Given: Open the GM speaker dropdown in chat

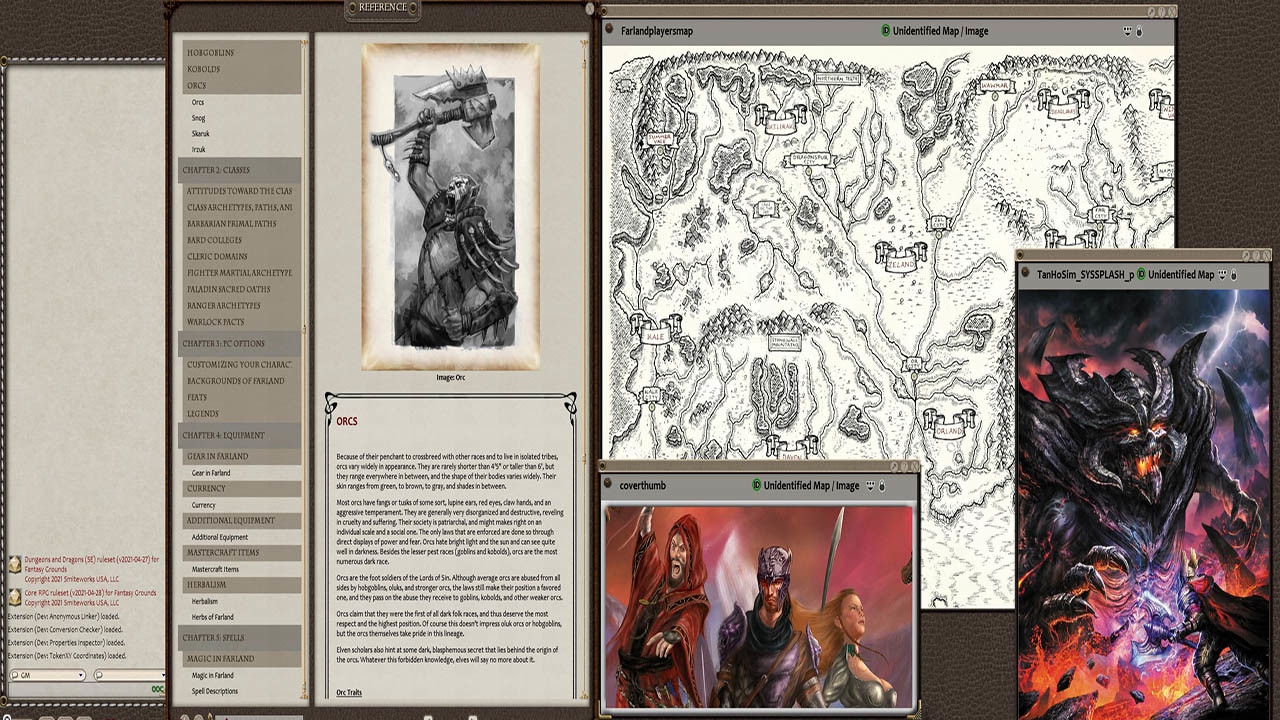Looking at the screenshot, I should tap(81, 674).
